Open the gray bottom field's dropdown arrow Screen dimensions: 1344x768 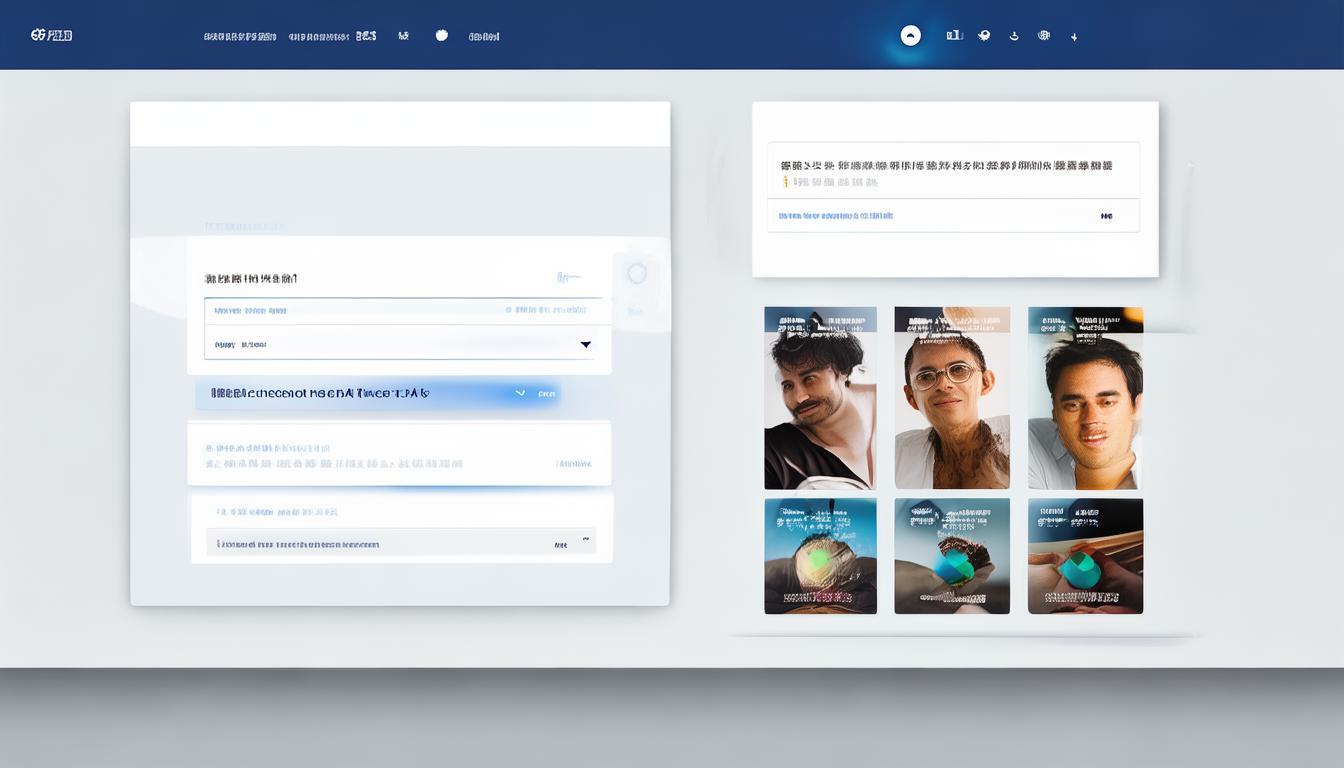click(x=586, y=539)
